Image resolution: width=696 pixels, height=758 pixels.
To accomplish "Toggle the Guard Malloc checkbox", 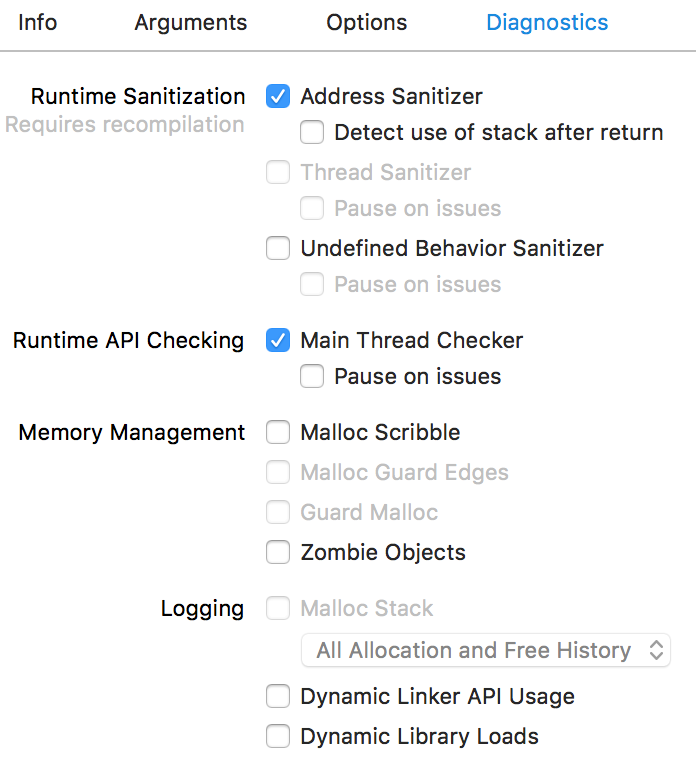I will (278, 512).
